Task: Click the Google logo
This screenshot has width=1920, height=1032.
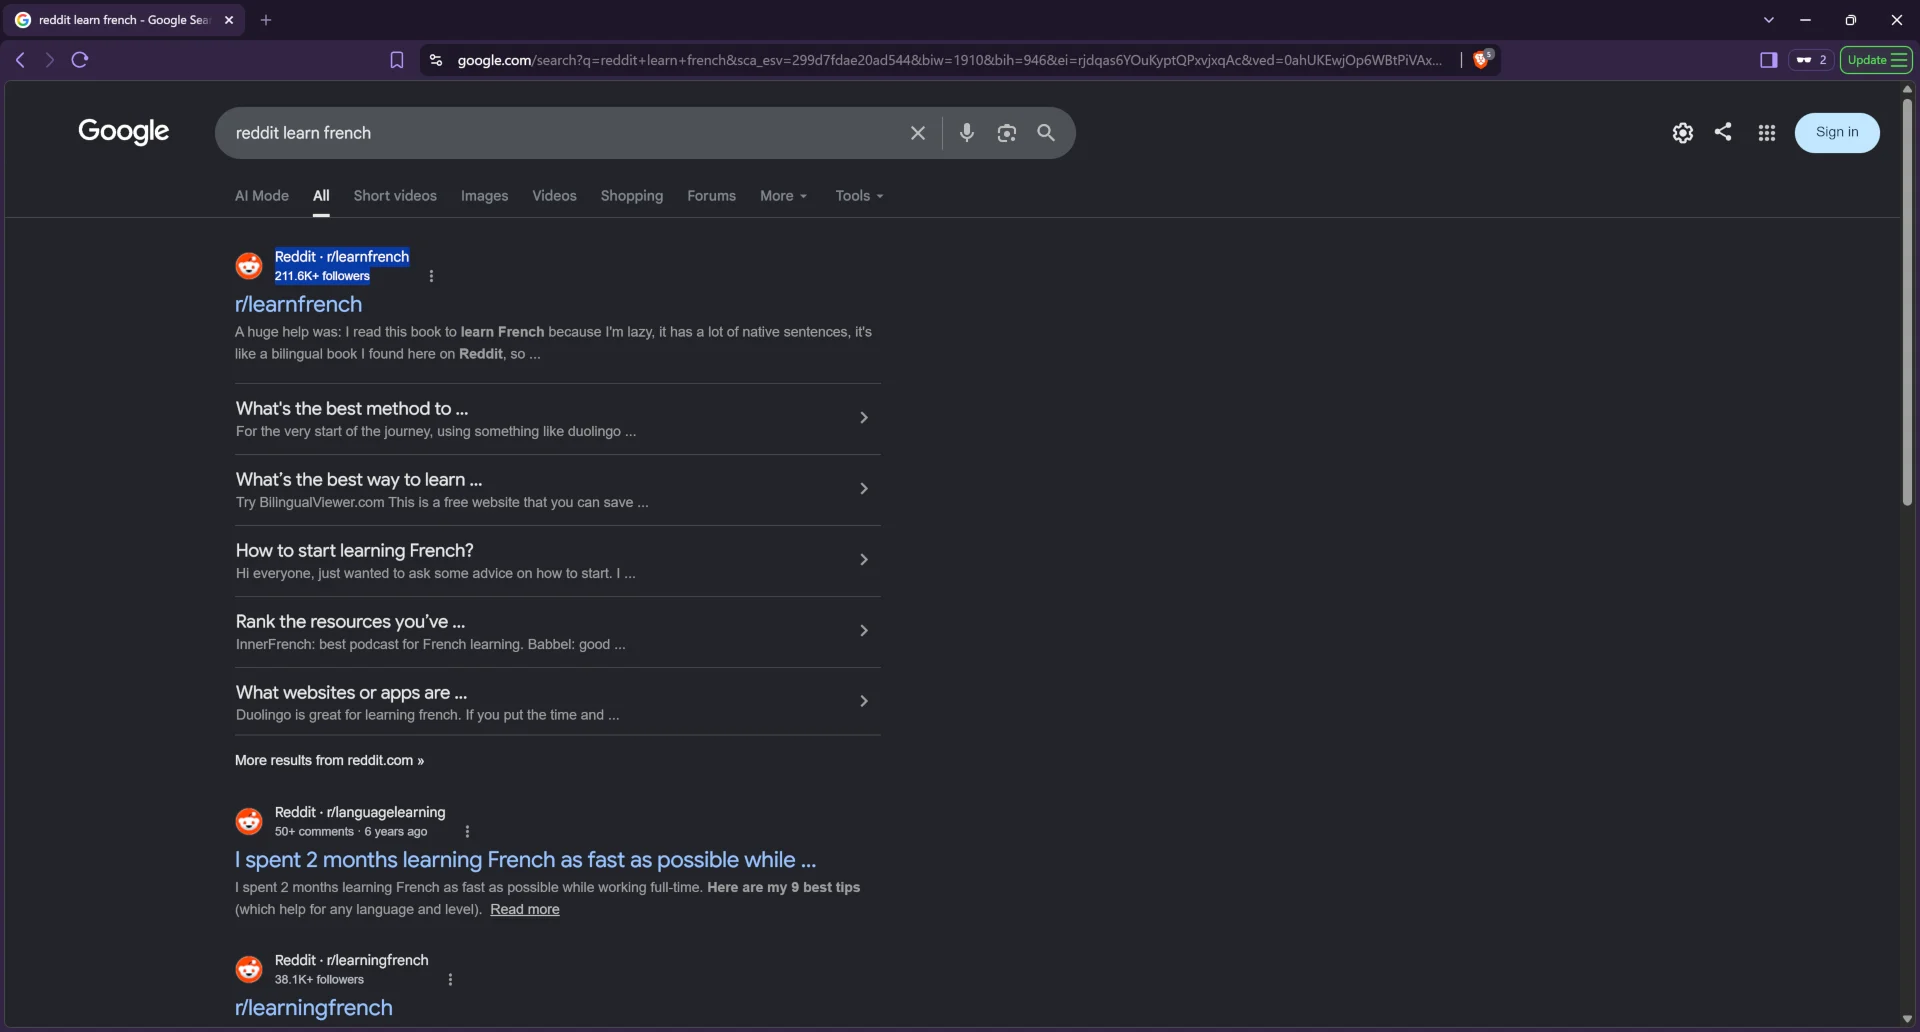Action: pyautogui.click(x=124, y=132)
